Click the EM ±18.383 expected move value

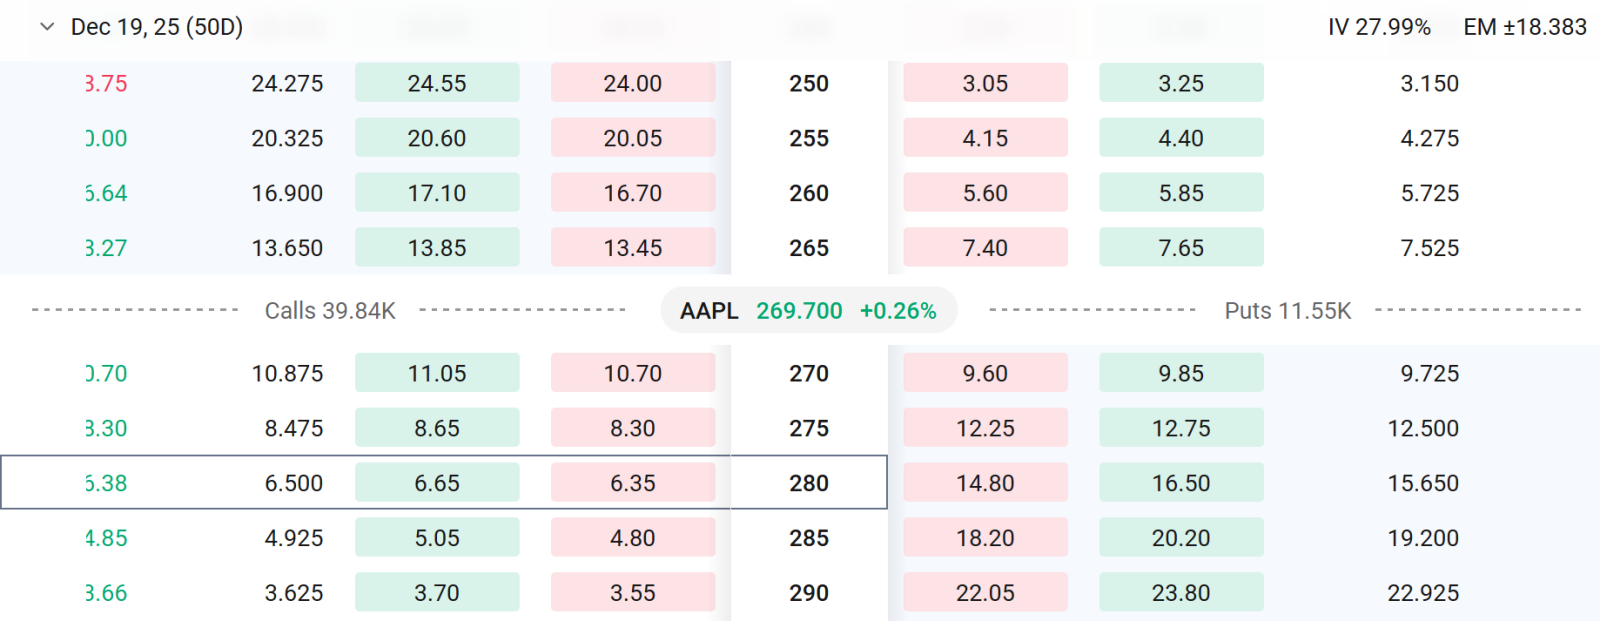tap(1525, 27)
